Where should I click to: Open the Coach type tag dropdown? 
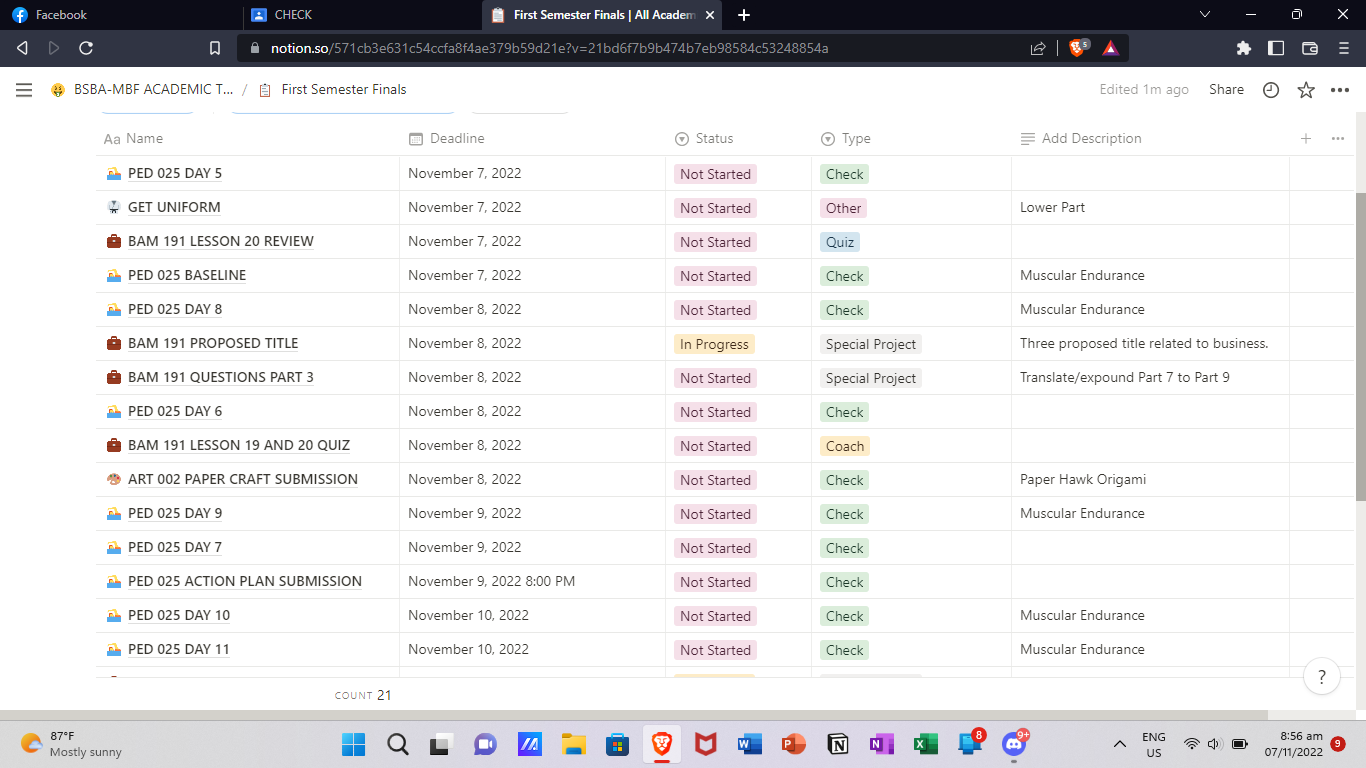[x=844, y=446]
